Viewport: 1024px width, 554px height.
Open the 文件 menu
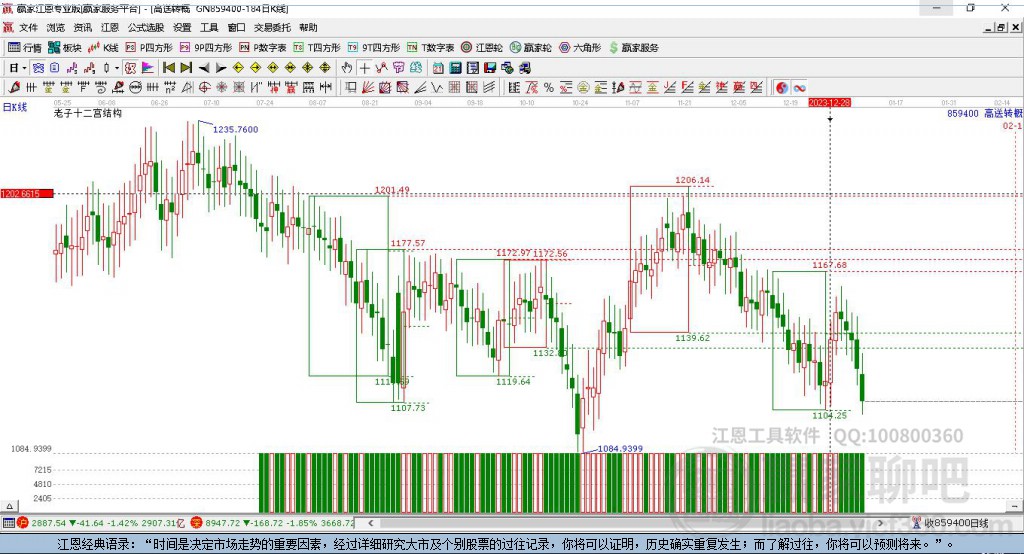(x=28, y=27)
